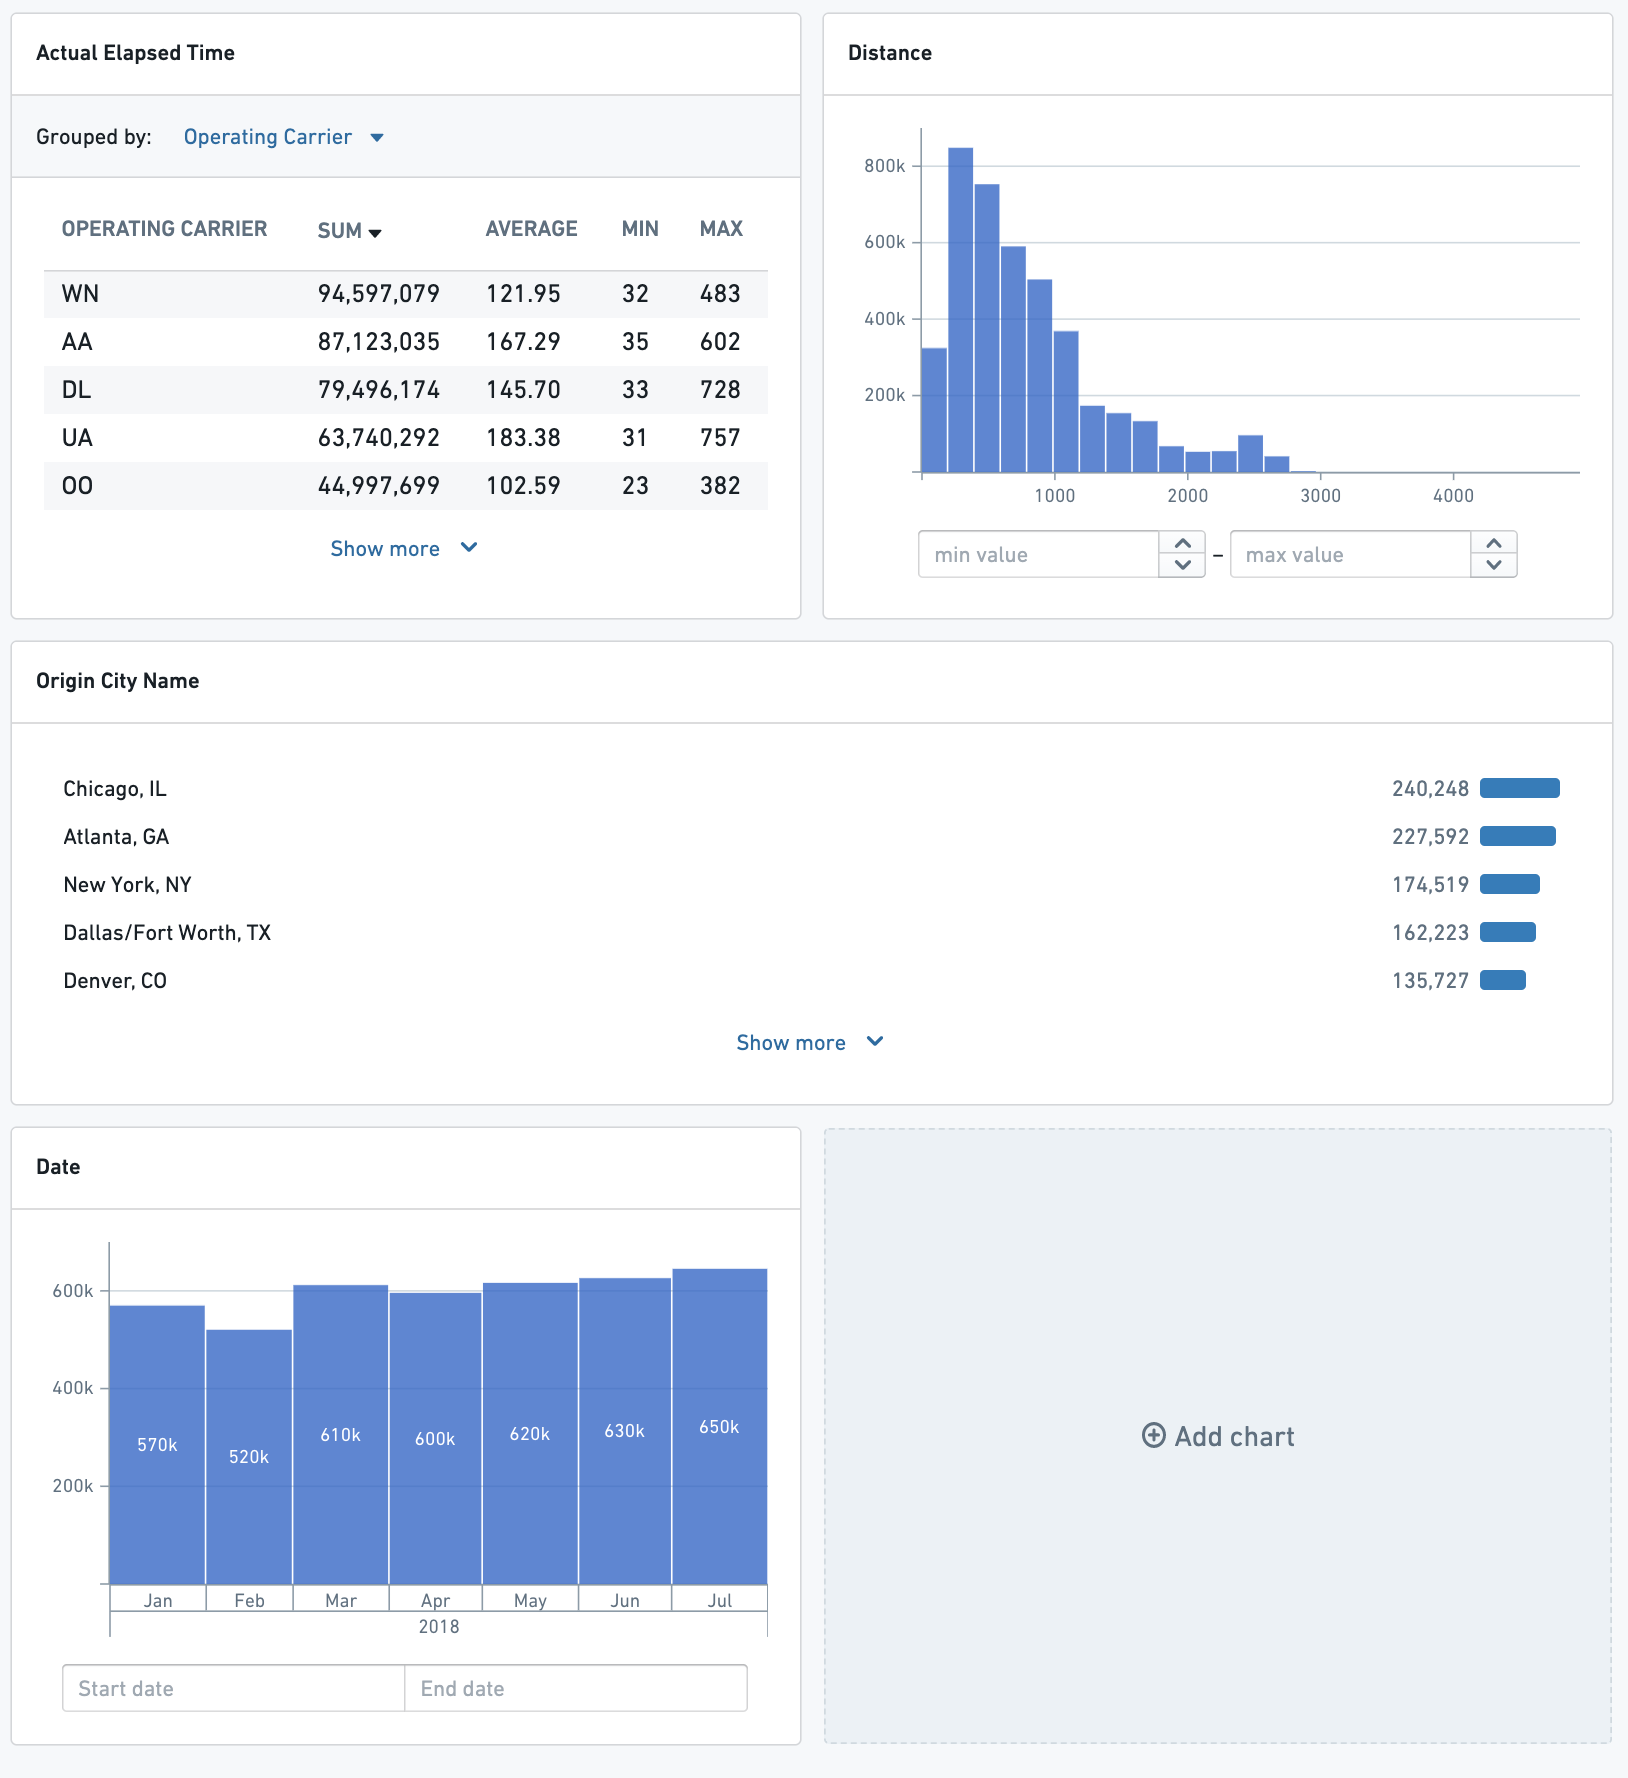This screenshot has height=1778, width=1628.
Task: Increment the Distance min value stepper
Action: 1182,543
